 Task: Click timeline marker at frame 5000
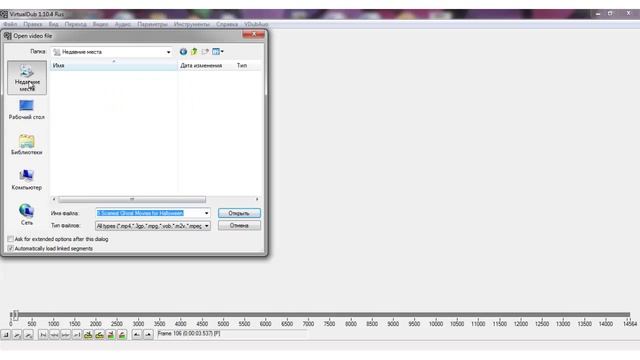tap(223, 324)
